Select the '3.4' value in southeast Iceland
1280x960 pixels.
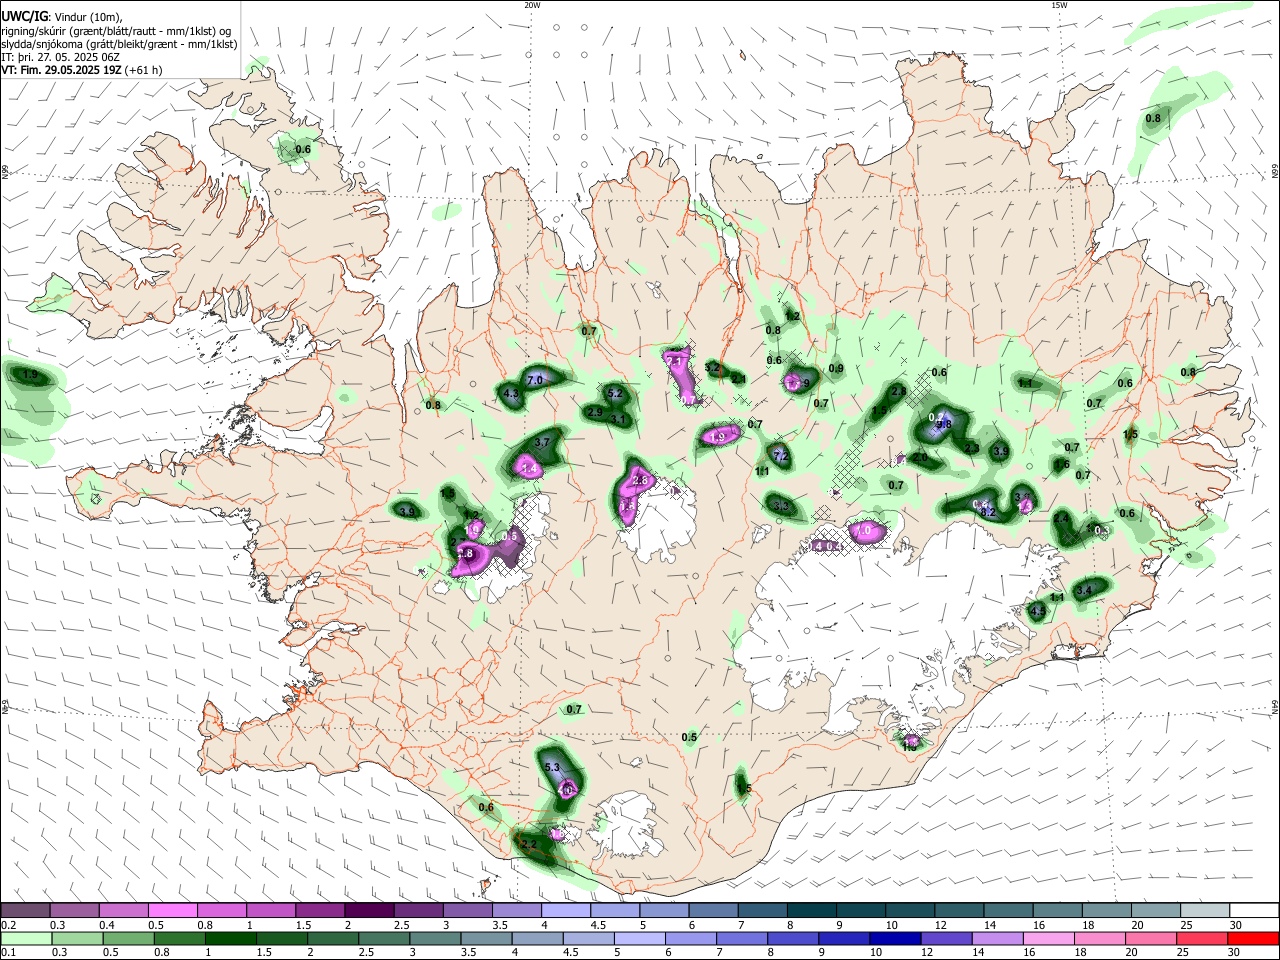(1084, 591)
